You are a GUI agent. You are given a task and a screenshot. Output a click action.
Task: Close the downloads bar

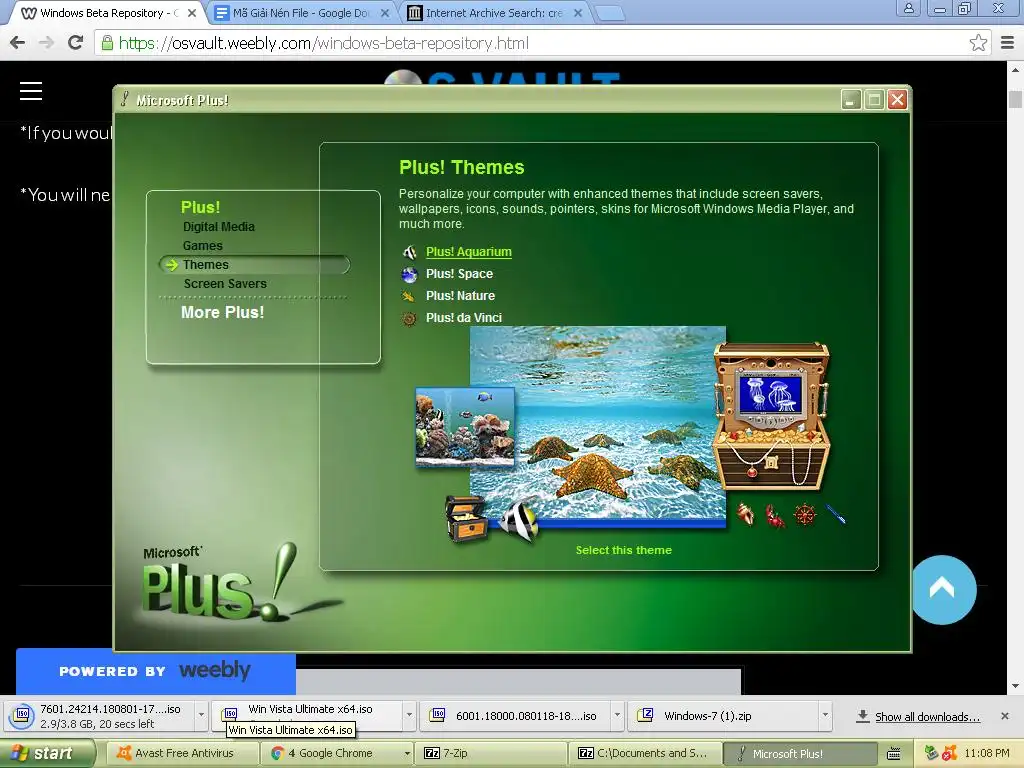coord(1004,716)
